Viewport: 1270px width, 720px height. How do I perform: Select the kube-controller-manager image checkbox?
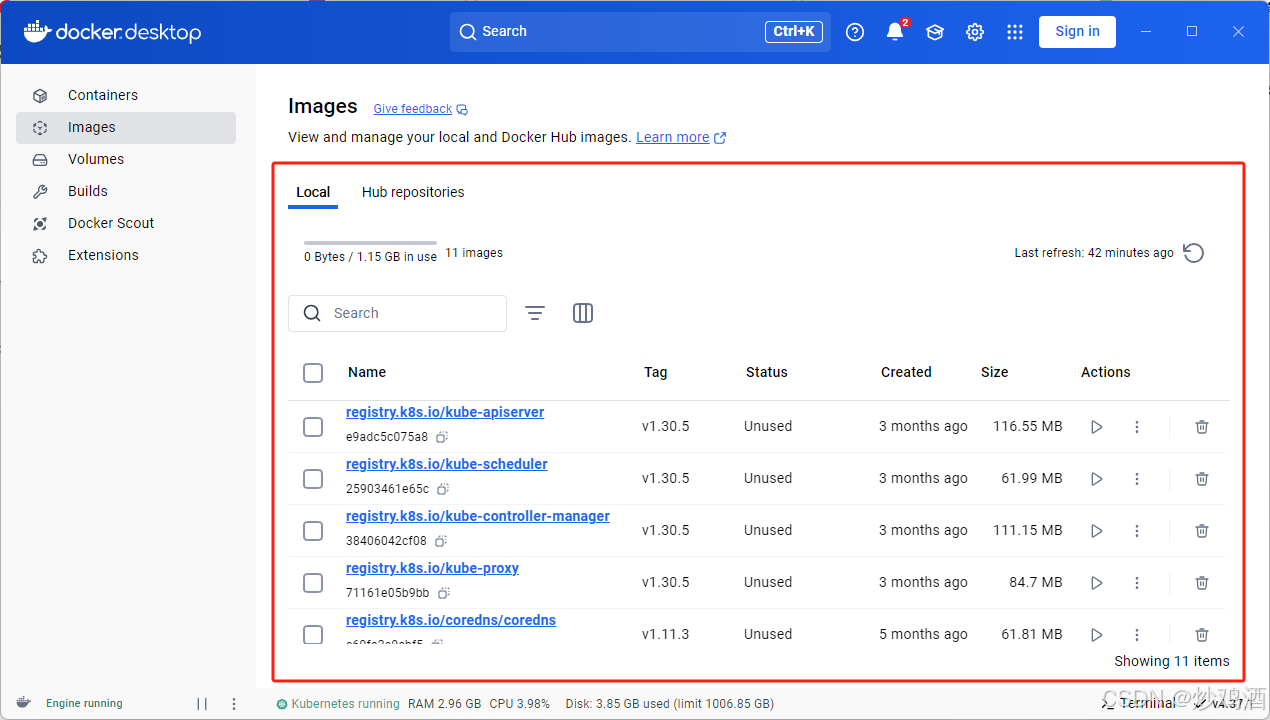[x=313, y=531]
